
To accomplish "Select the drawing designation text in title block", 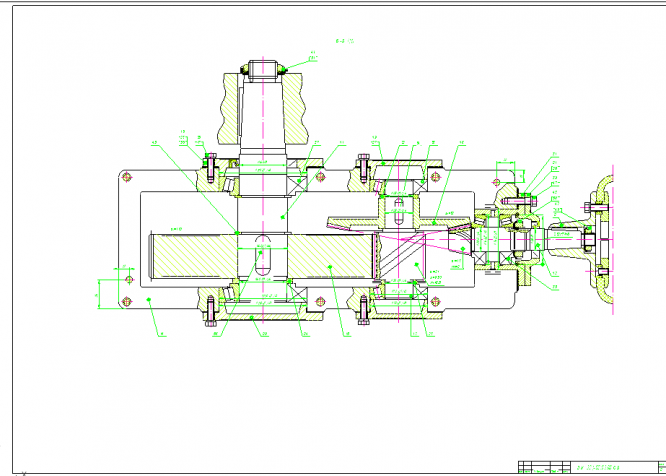I will coord(598,468).
